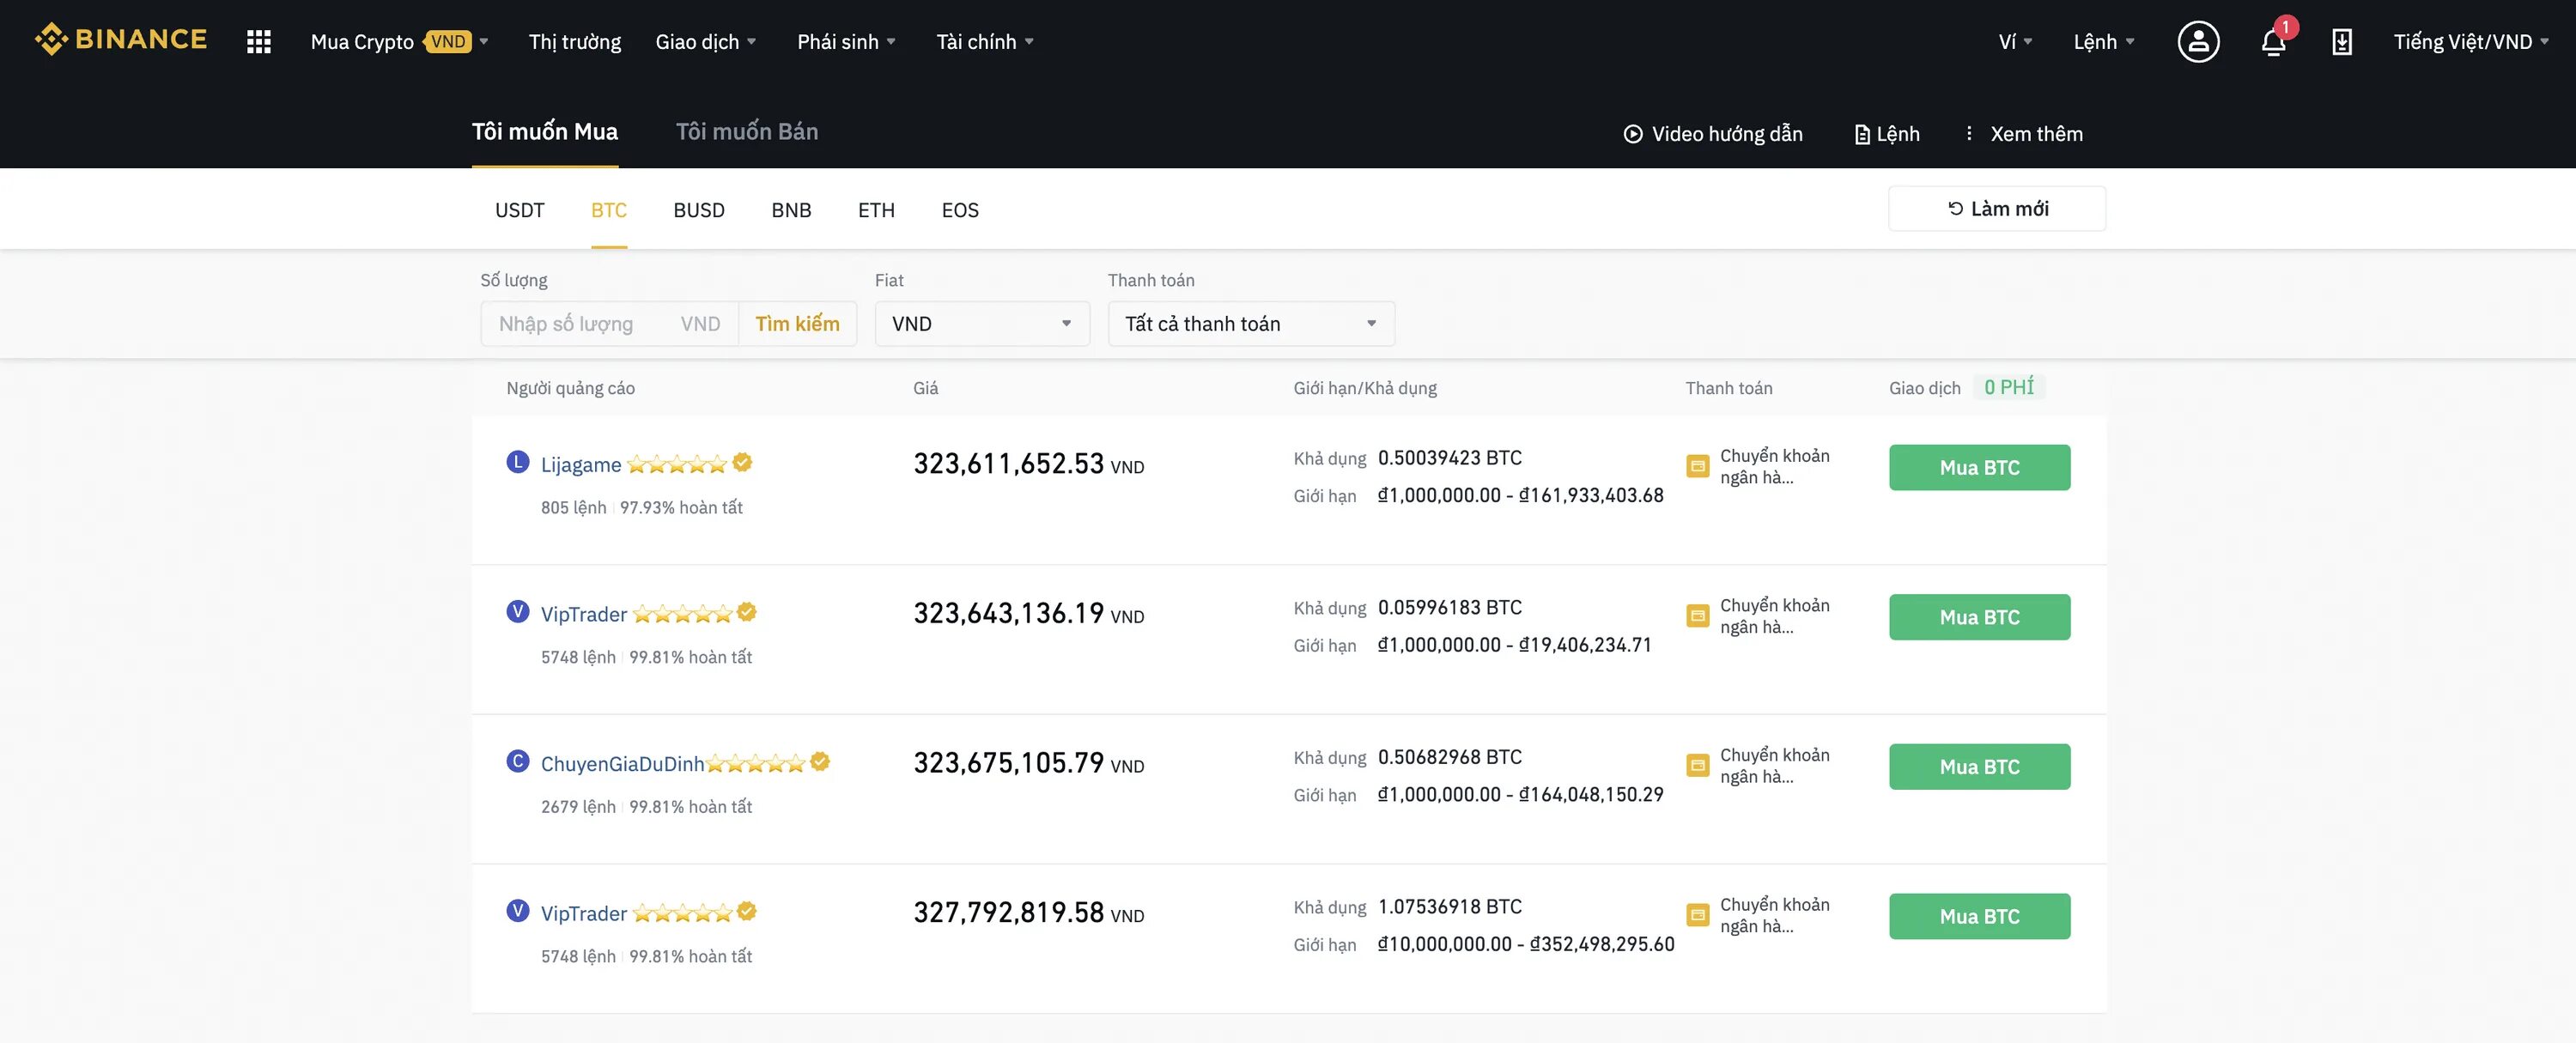This screenshot has width=2576, height=1043.
Task: Select the USDT coin tab
Action: tap(520, 210)
